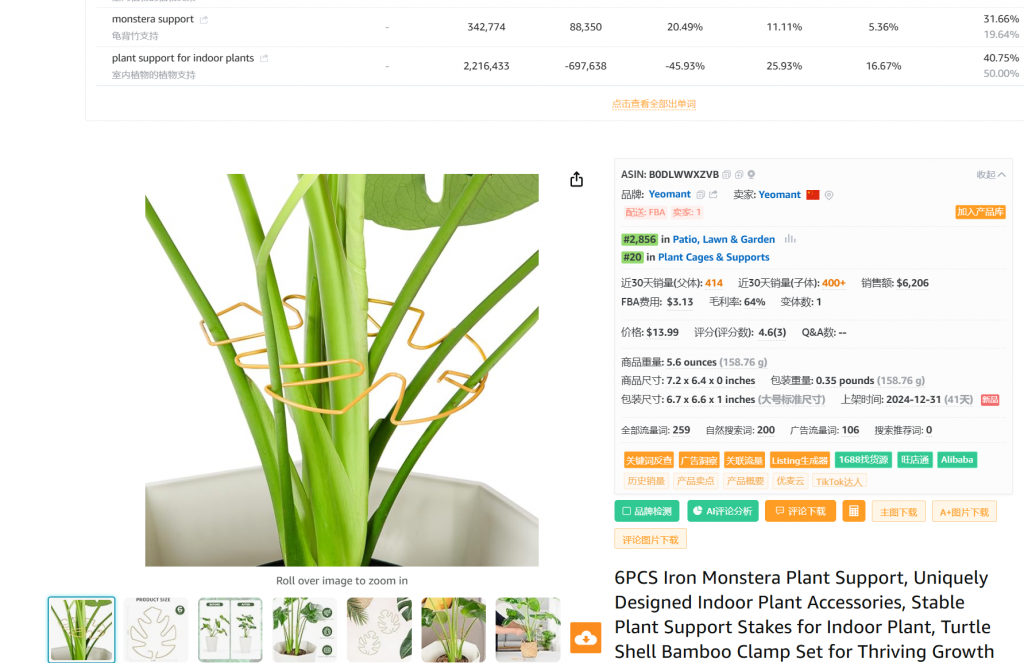Image resolution: width=1024 pixels, height=663 pixels.
Task: Select the 历史销量 tag
Action: [x=646, y=481]
